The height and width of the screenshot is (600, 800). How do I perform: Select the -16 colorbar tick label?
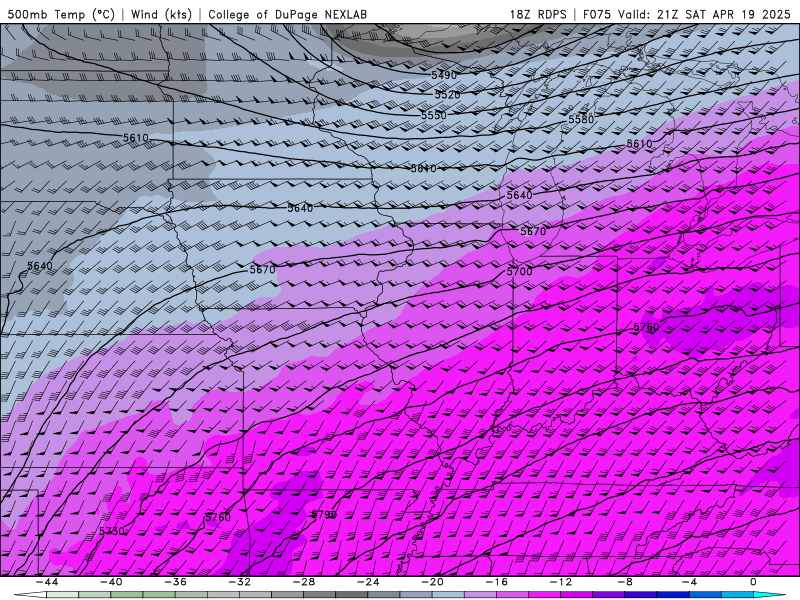497,582
